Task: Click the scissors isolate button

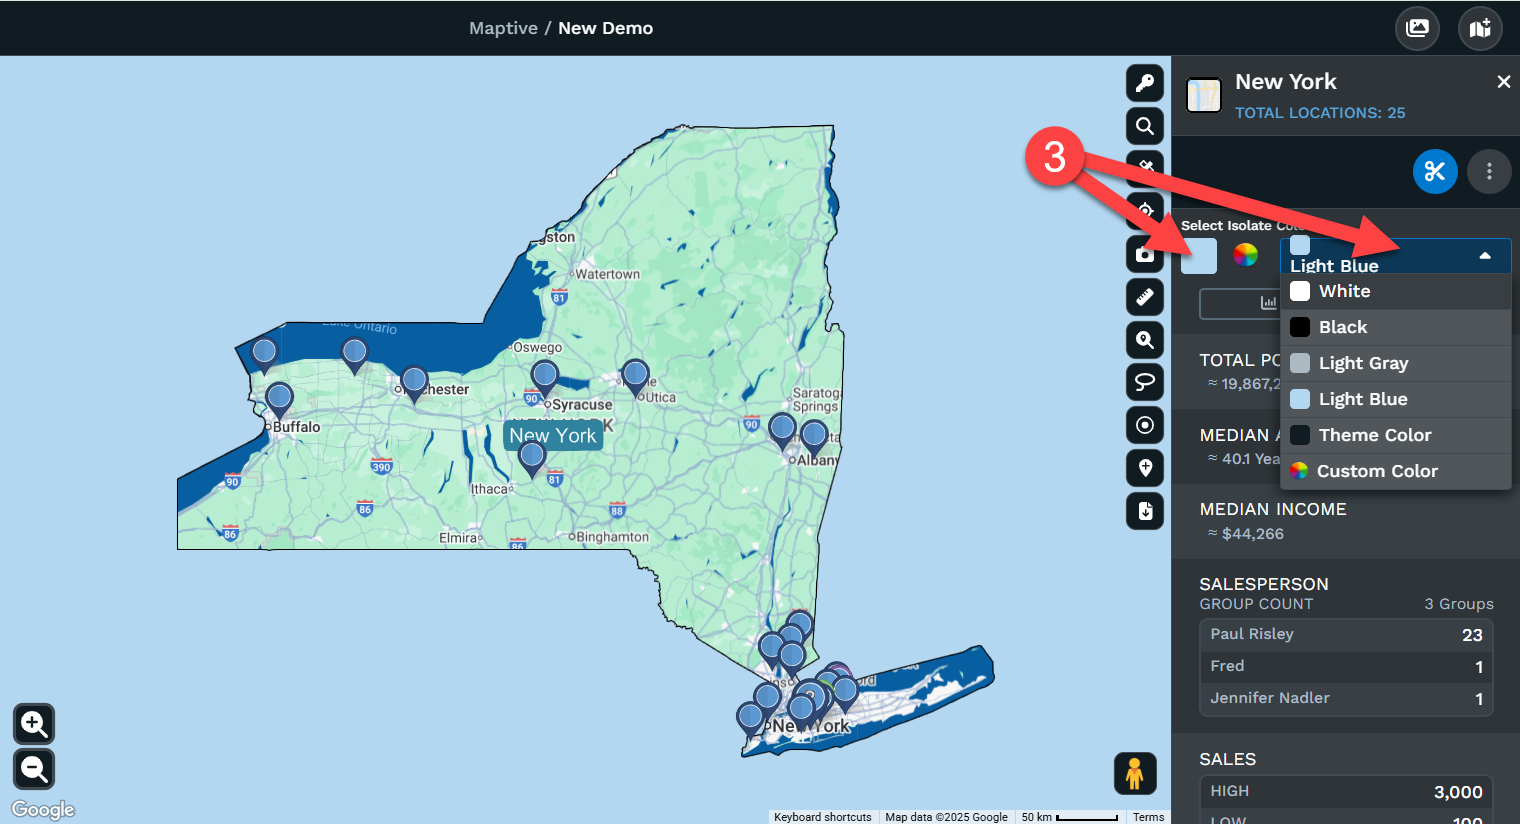Action: (x=1435, y=172)
